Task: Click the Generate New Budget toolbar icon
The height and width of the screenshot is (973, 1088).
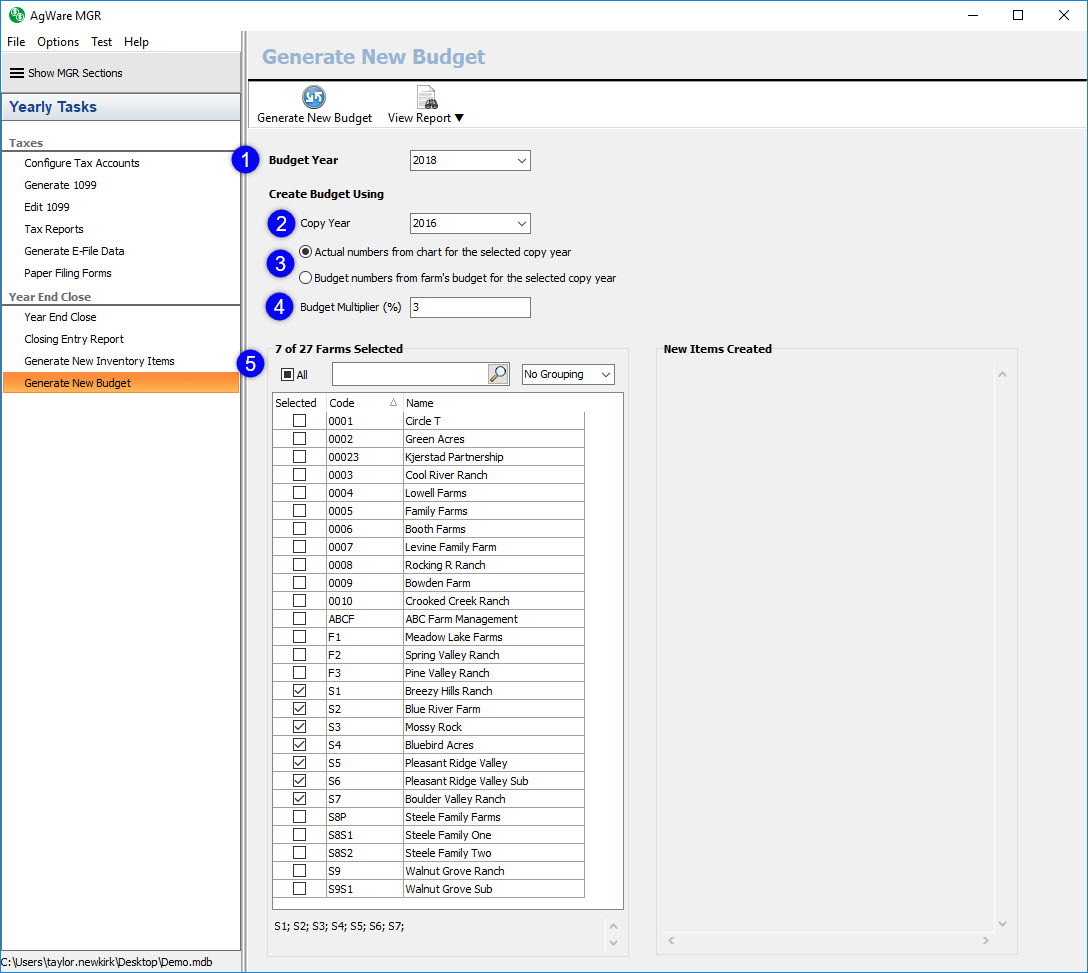Action: point(314,97)
